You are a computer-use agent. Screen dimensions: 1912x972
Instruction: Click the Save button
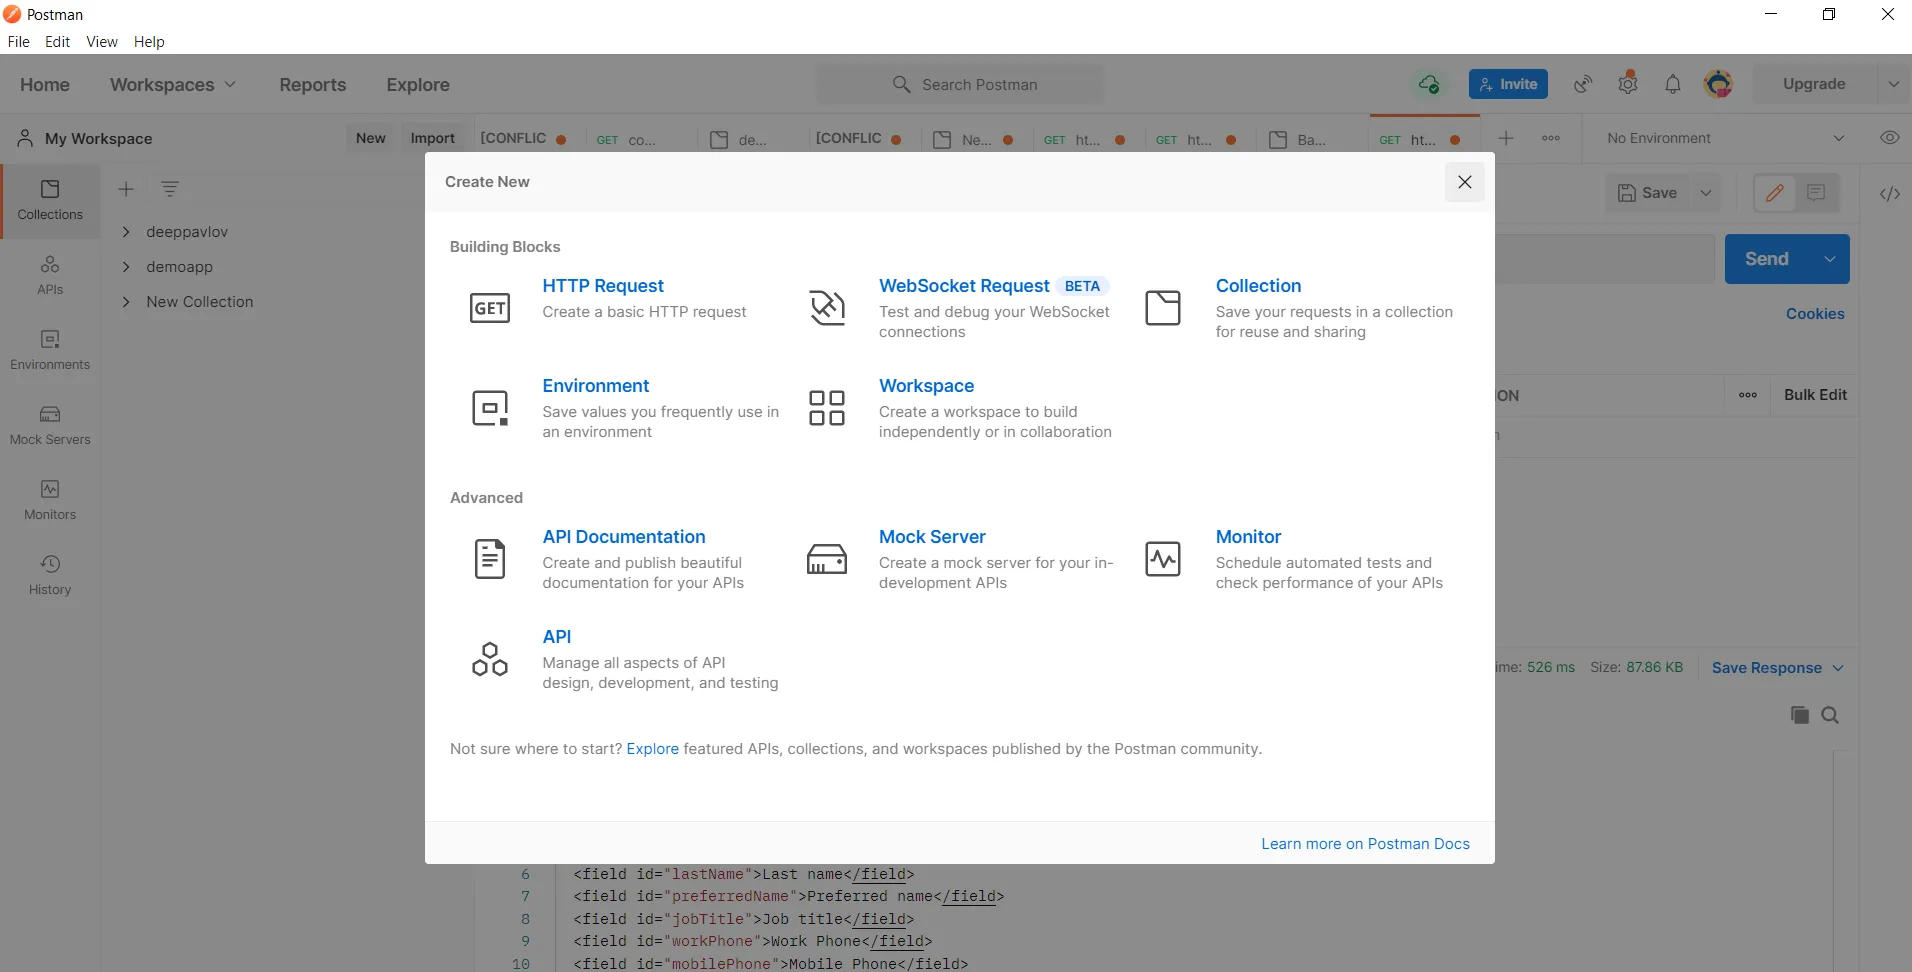1648,193
